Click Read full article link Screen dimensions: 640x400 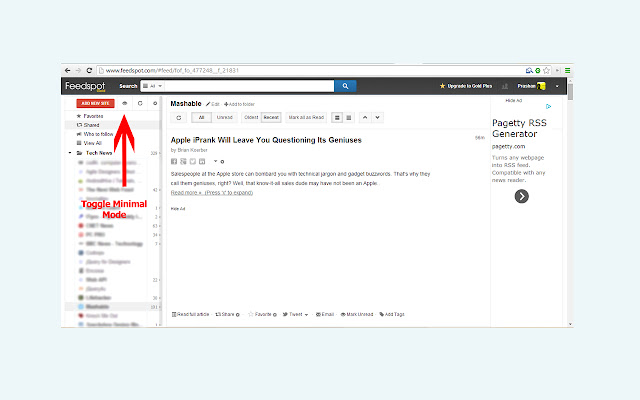click(x=191, y=314)
